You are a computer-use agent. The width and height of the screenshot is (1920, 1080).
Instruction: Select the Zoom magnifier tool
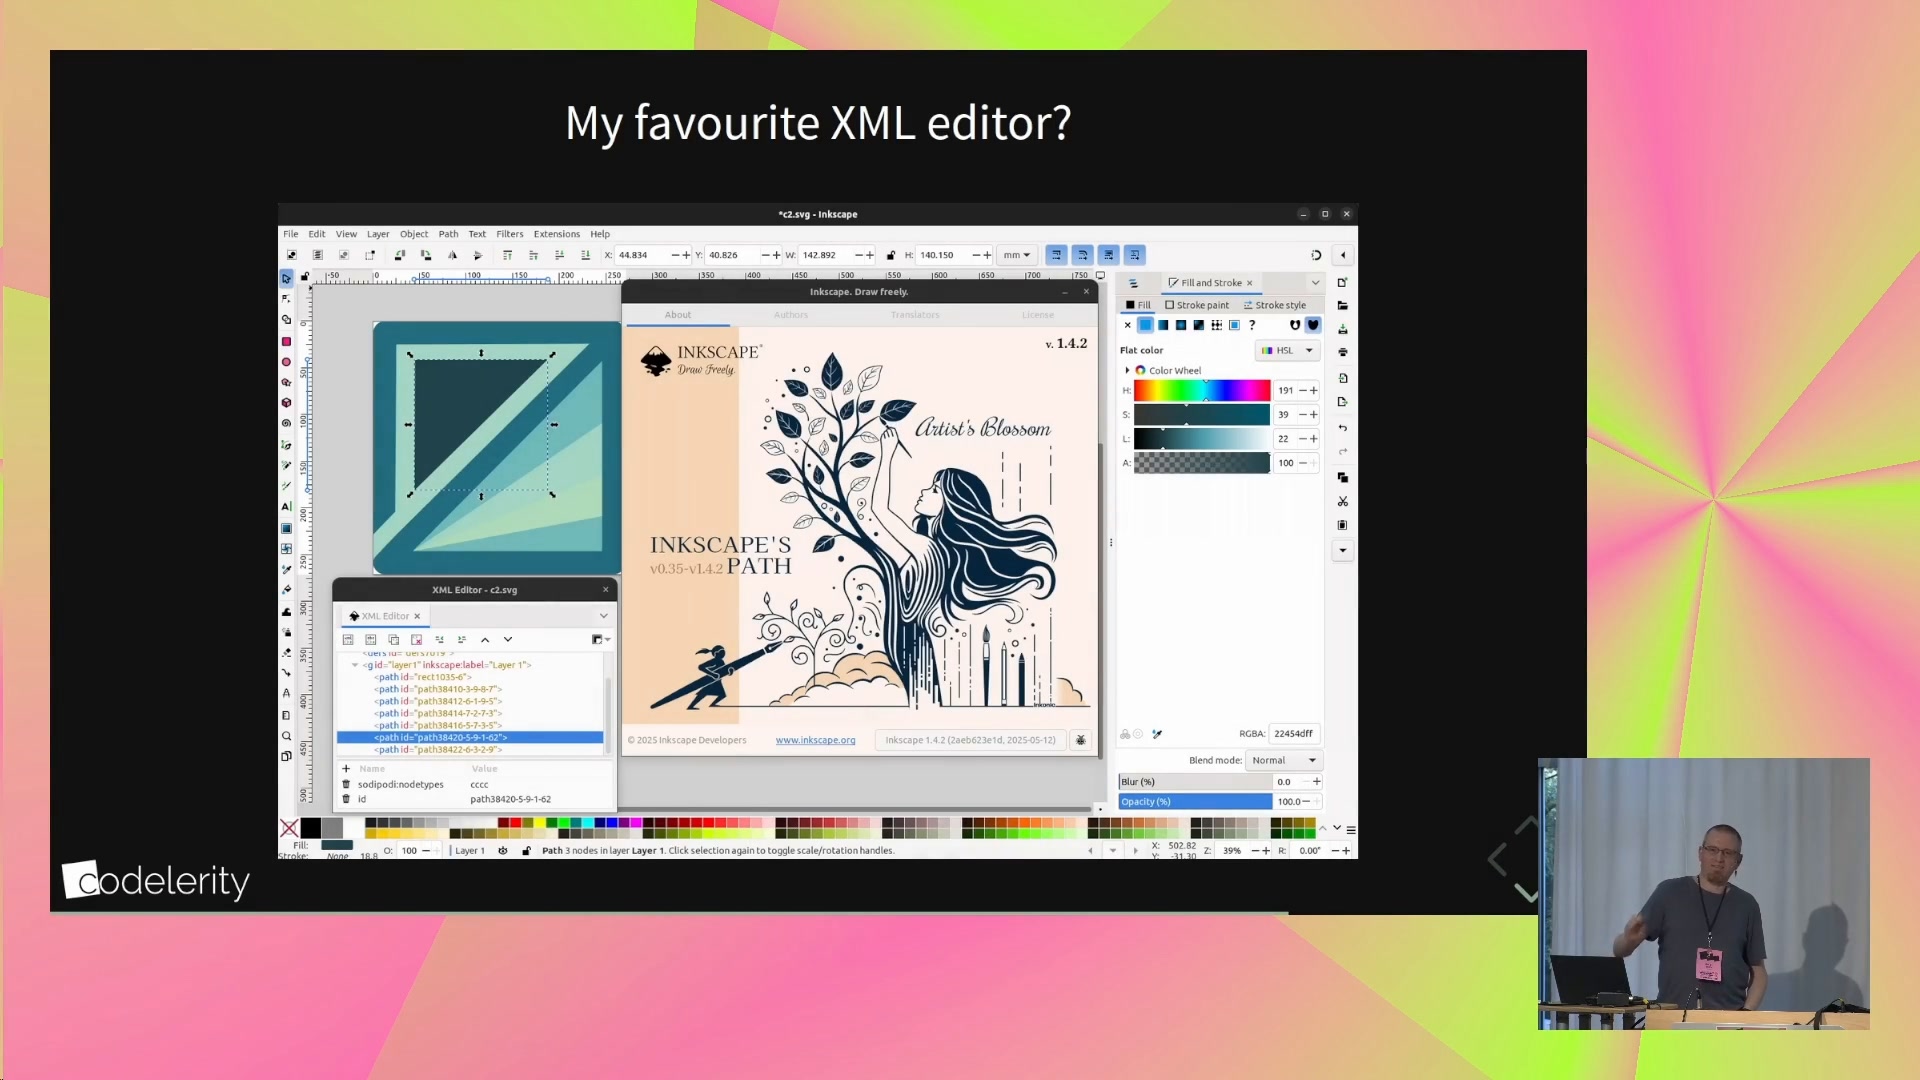pos(286,736)
